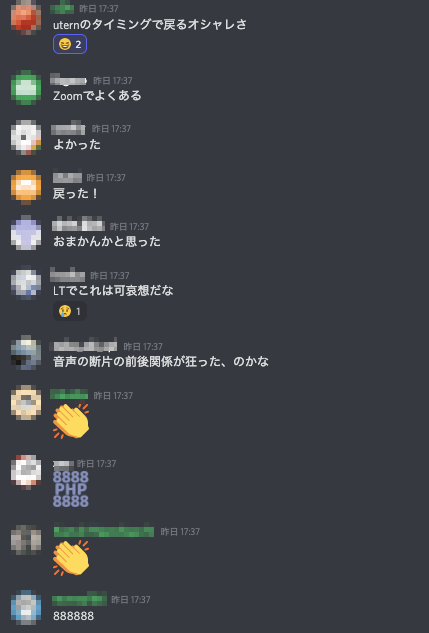This screenshot has height=633, width=429.
Task: Select the message text uternのタイミングで戻るオシャレさ
Action: tap(150, 25)
